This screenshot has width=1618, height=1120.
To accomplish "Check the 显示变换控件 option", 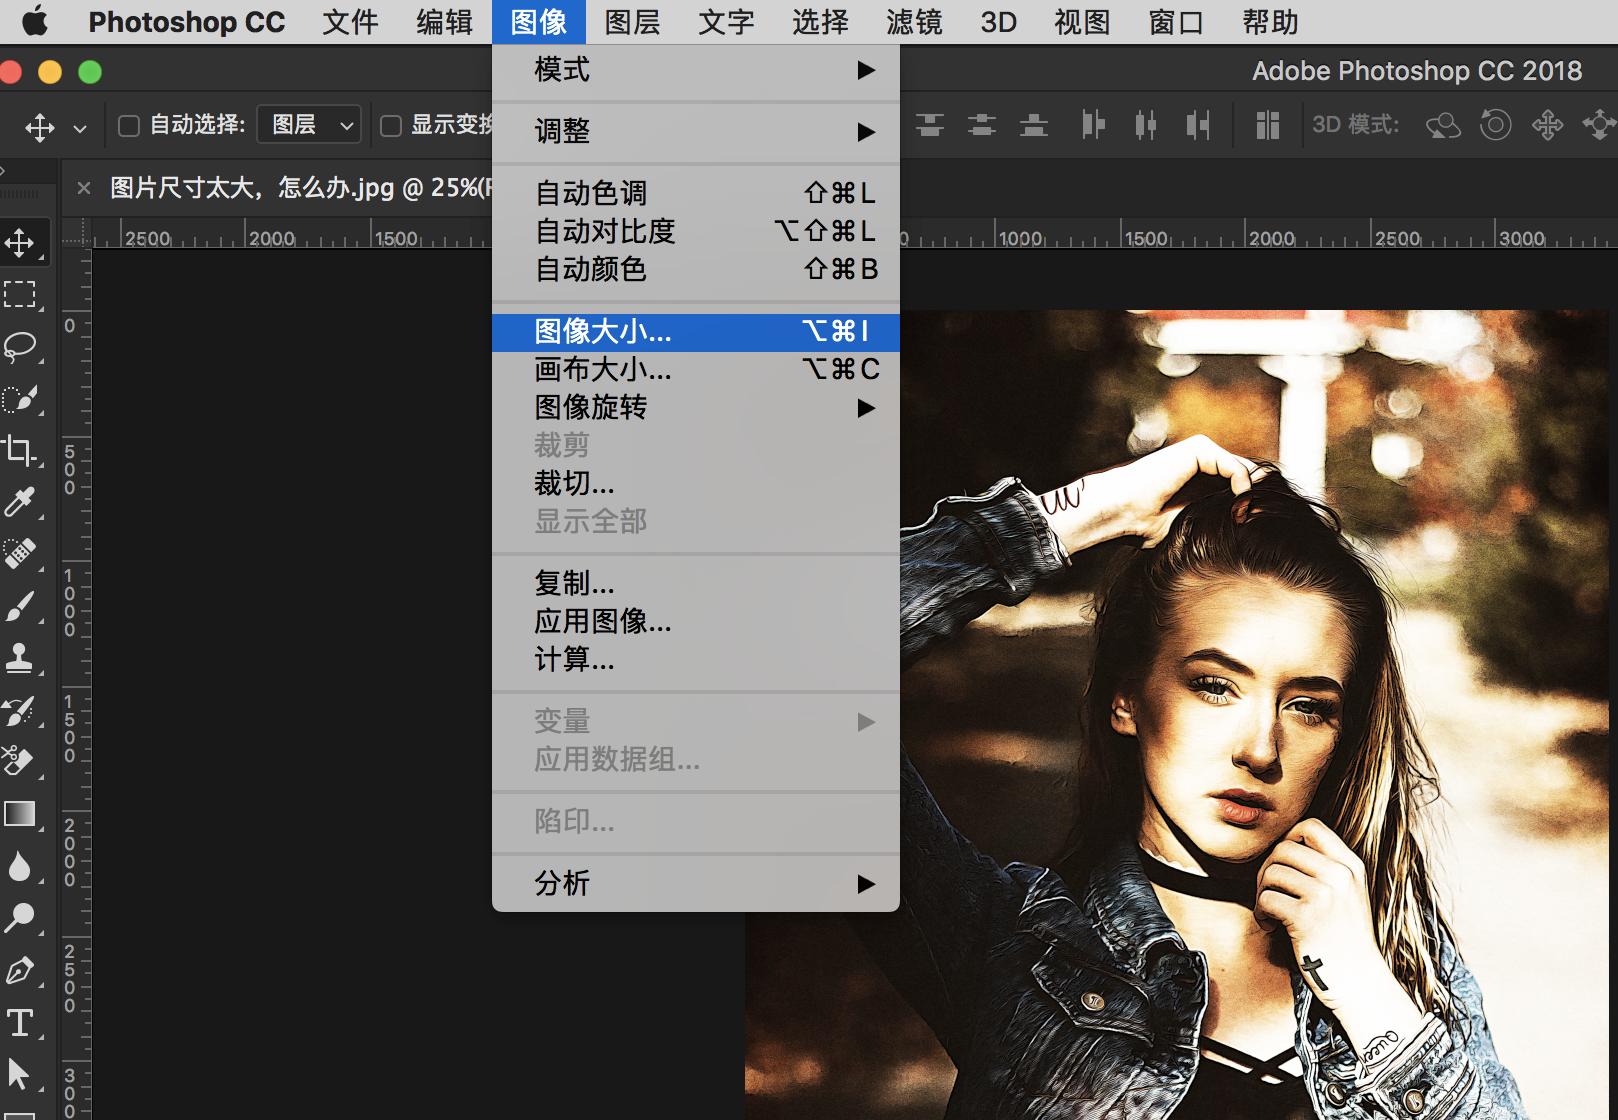I will tap(390, 124).
